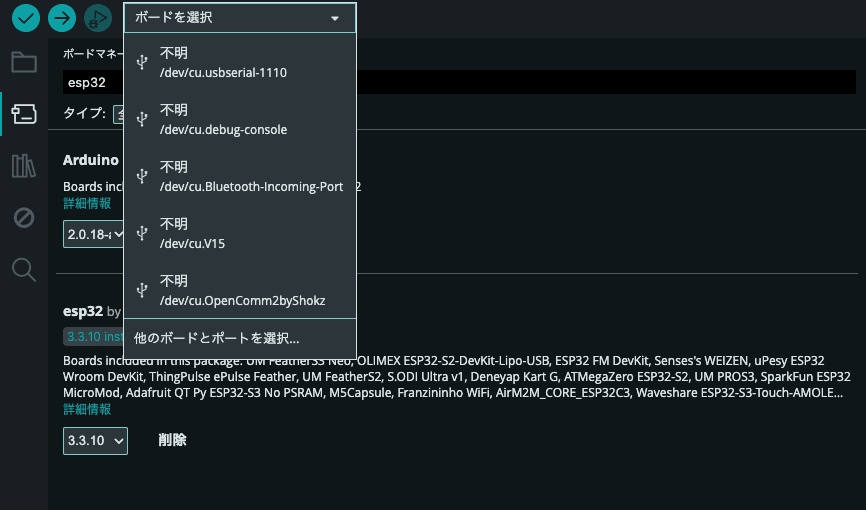The height and width of the screenshot is (510, 866).
Task: Click USB icon beside /dev/cu.usbserial-1110
Action: [142, 62]
